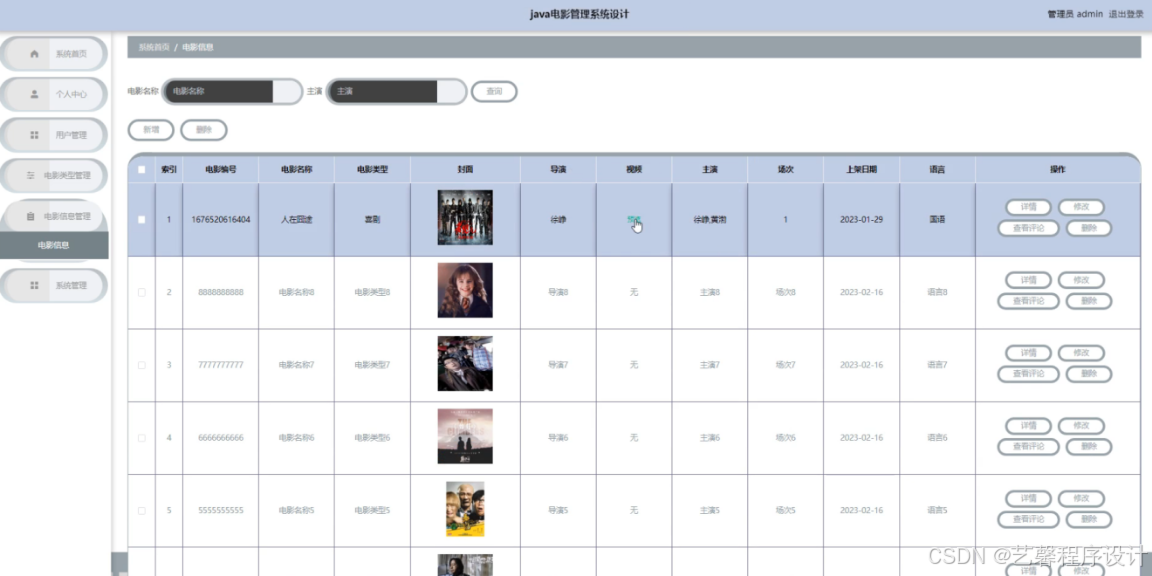Image resolution: width=1152 pixels, height=576 pixels.
Task: Click the person icon beside 个人中心
Action: (34, 94)
